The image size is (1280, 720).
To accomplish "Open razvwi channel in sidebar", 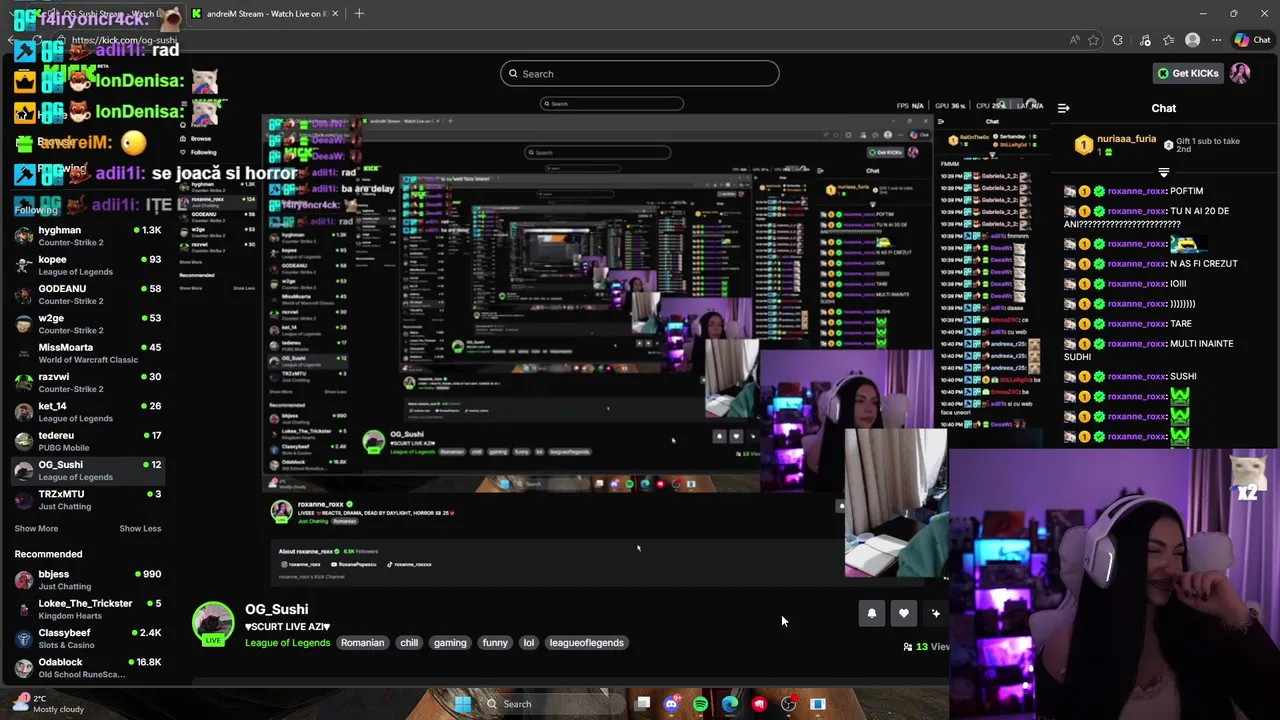I will [88, 382].
